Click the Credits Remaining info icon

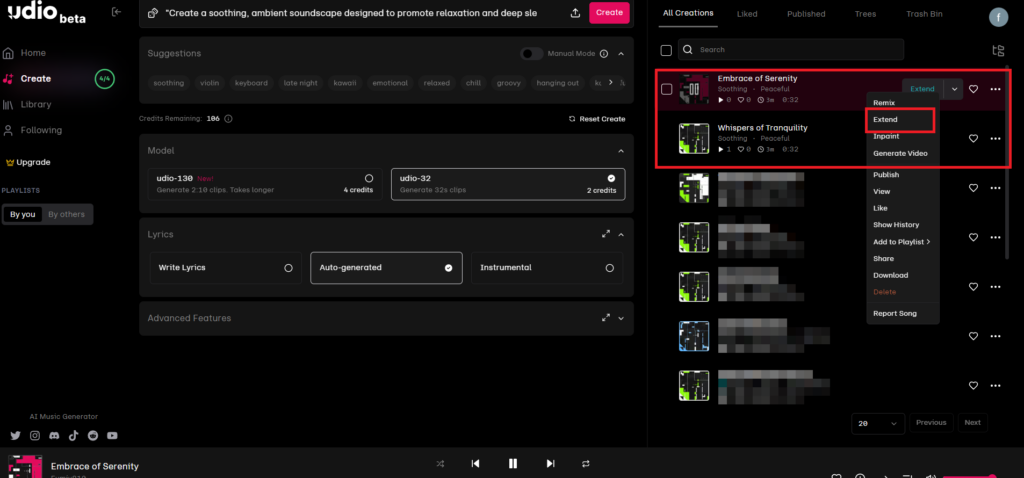(x=229, y=119)
